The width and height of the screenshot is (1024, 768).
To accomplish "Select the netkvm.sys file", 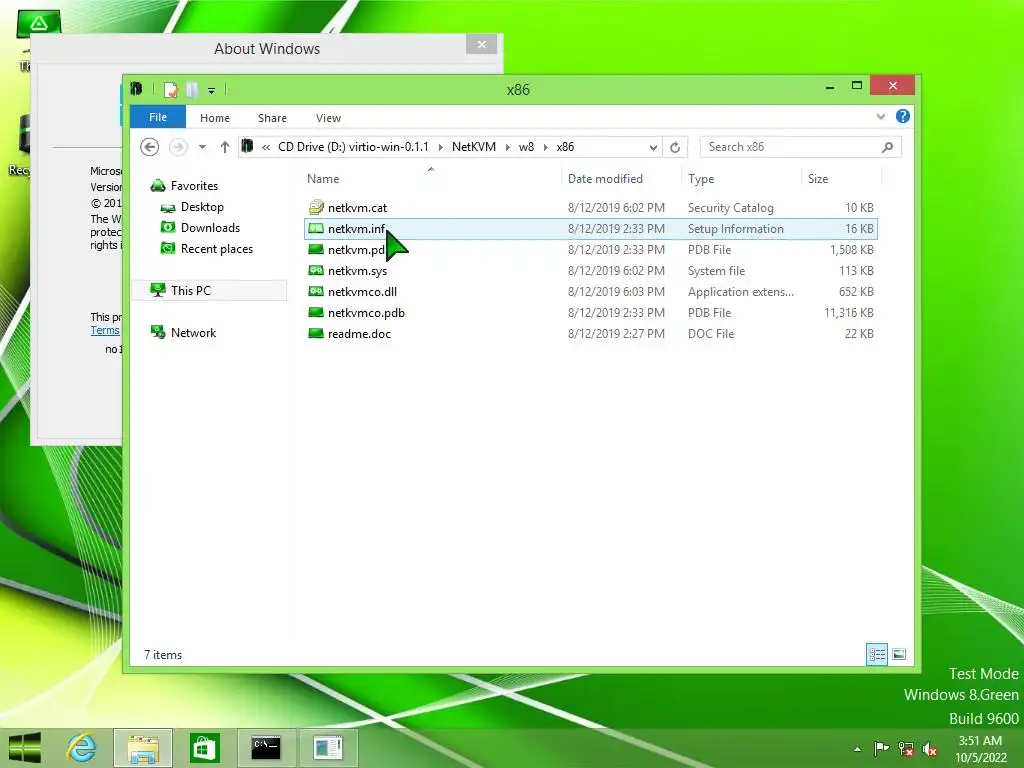I will pos(357,270).
